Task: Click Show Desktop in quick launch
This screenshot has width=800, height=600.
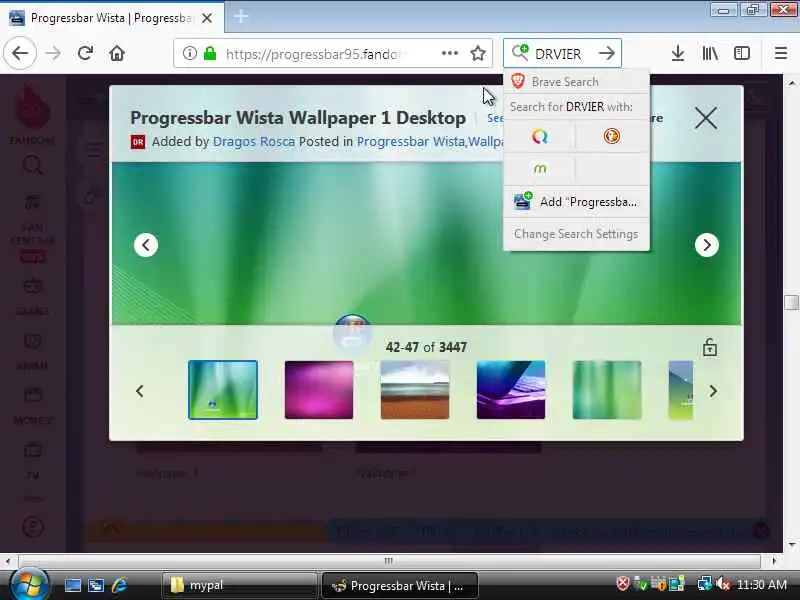Action: tap(72, 585)
